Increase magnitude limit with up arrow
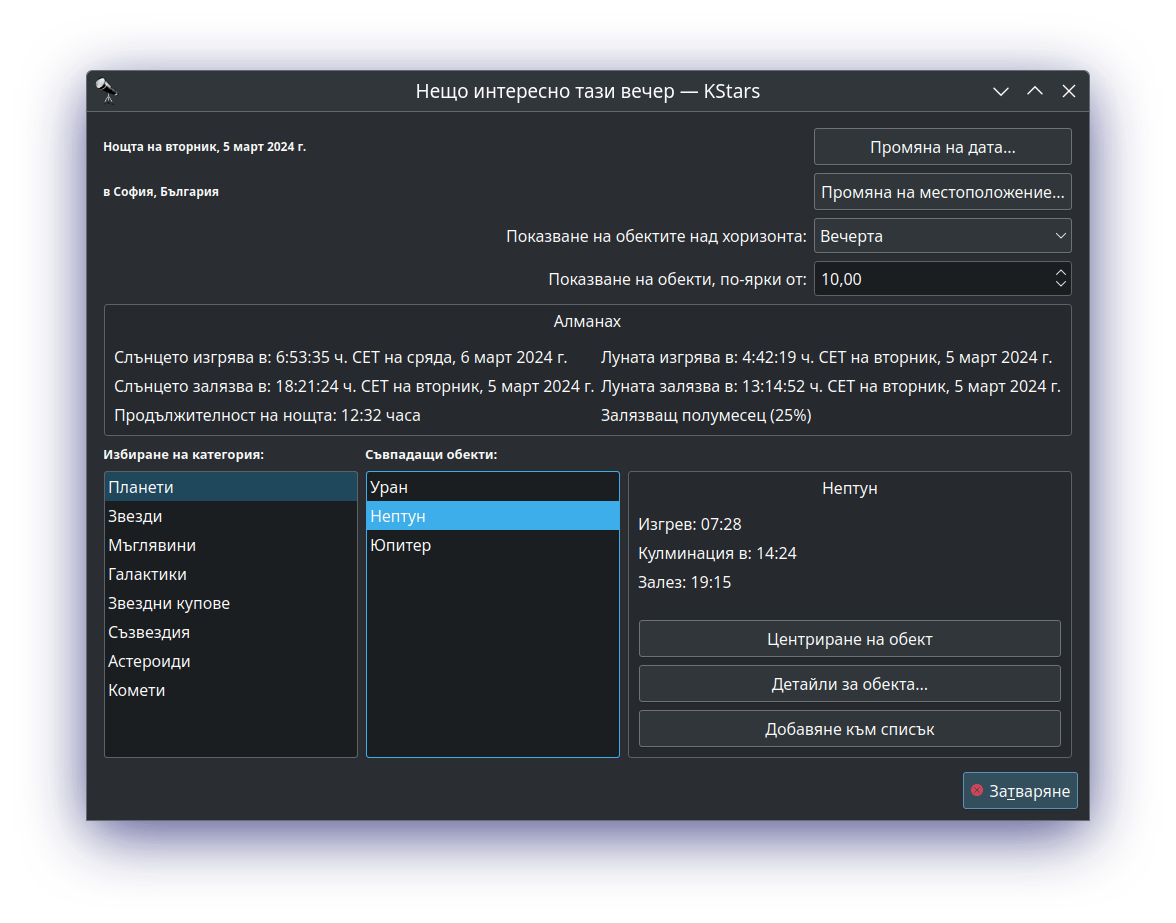 (1060, 273)
